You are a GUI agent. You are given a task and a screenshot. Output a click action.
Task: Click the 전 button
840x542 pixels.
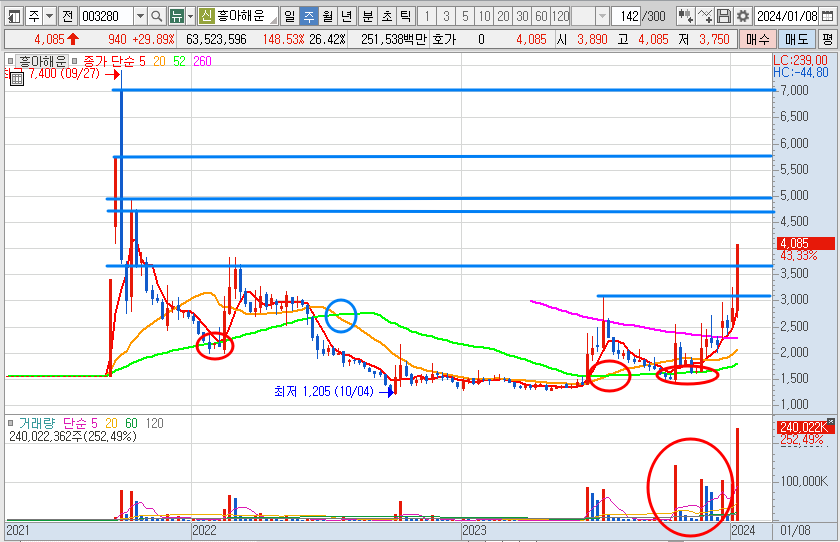[68, 17]
